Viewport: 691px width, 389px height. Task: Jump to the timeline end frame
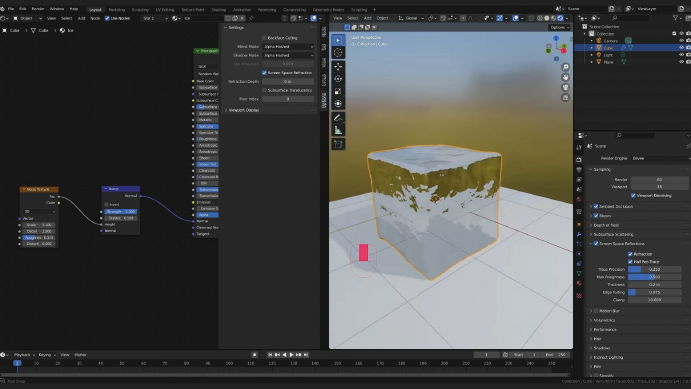pyautogui.click(x=306, y=355)
